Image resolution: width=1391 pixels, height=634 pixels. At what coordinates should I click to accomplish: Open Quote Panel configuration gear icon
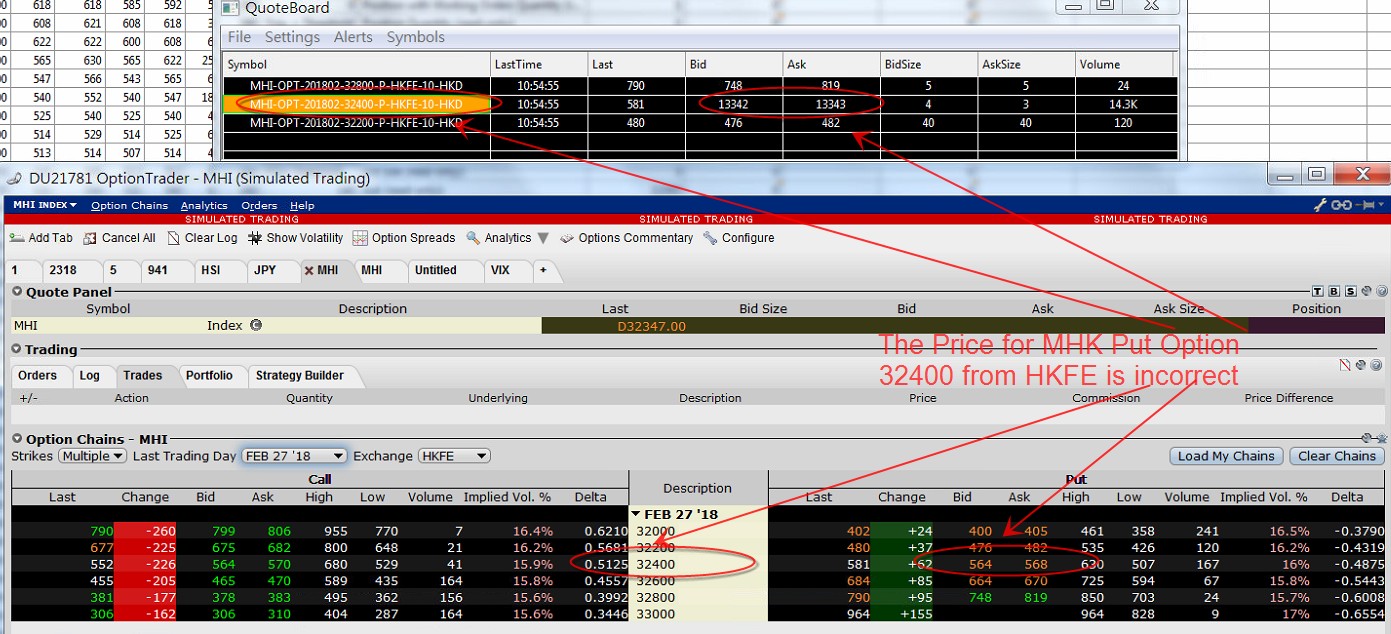coord(1366,291)
